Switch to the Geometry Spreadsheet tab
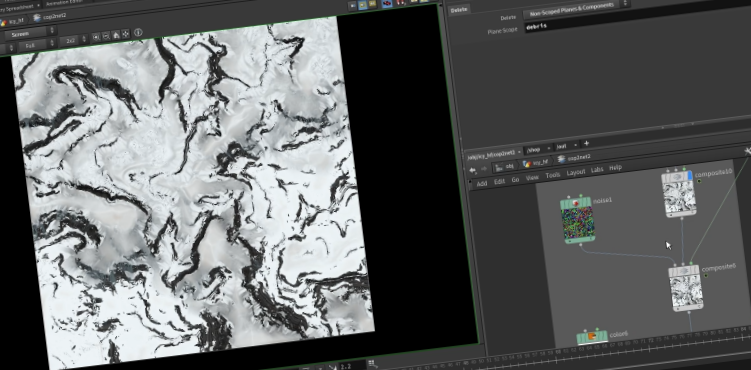 tap(17, 8)
